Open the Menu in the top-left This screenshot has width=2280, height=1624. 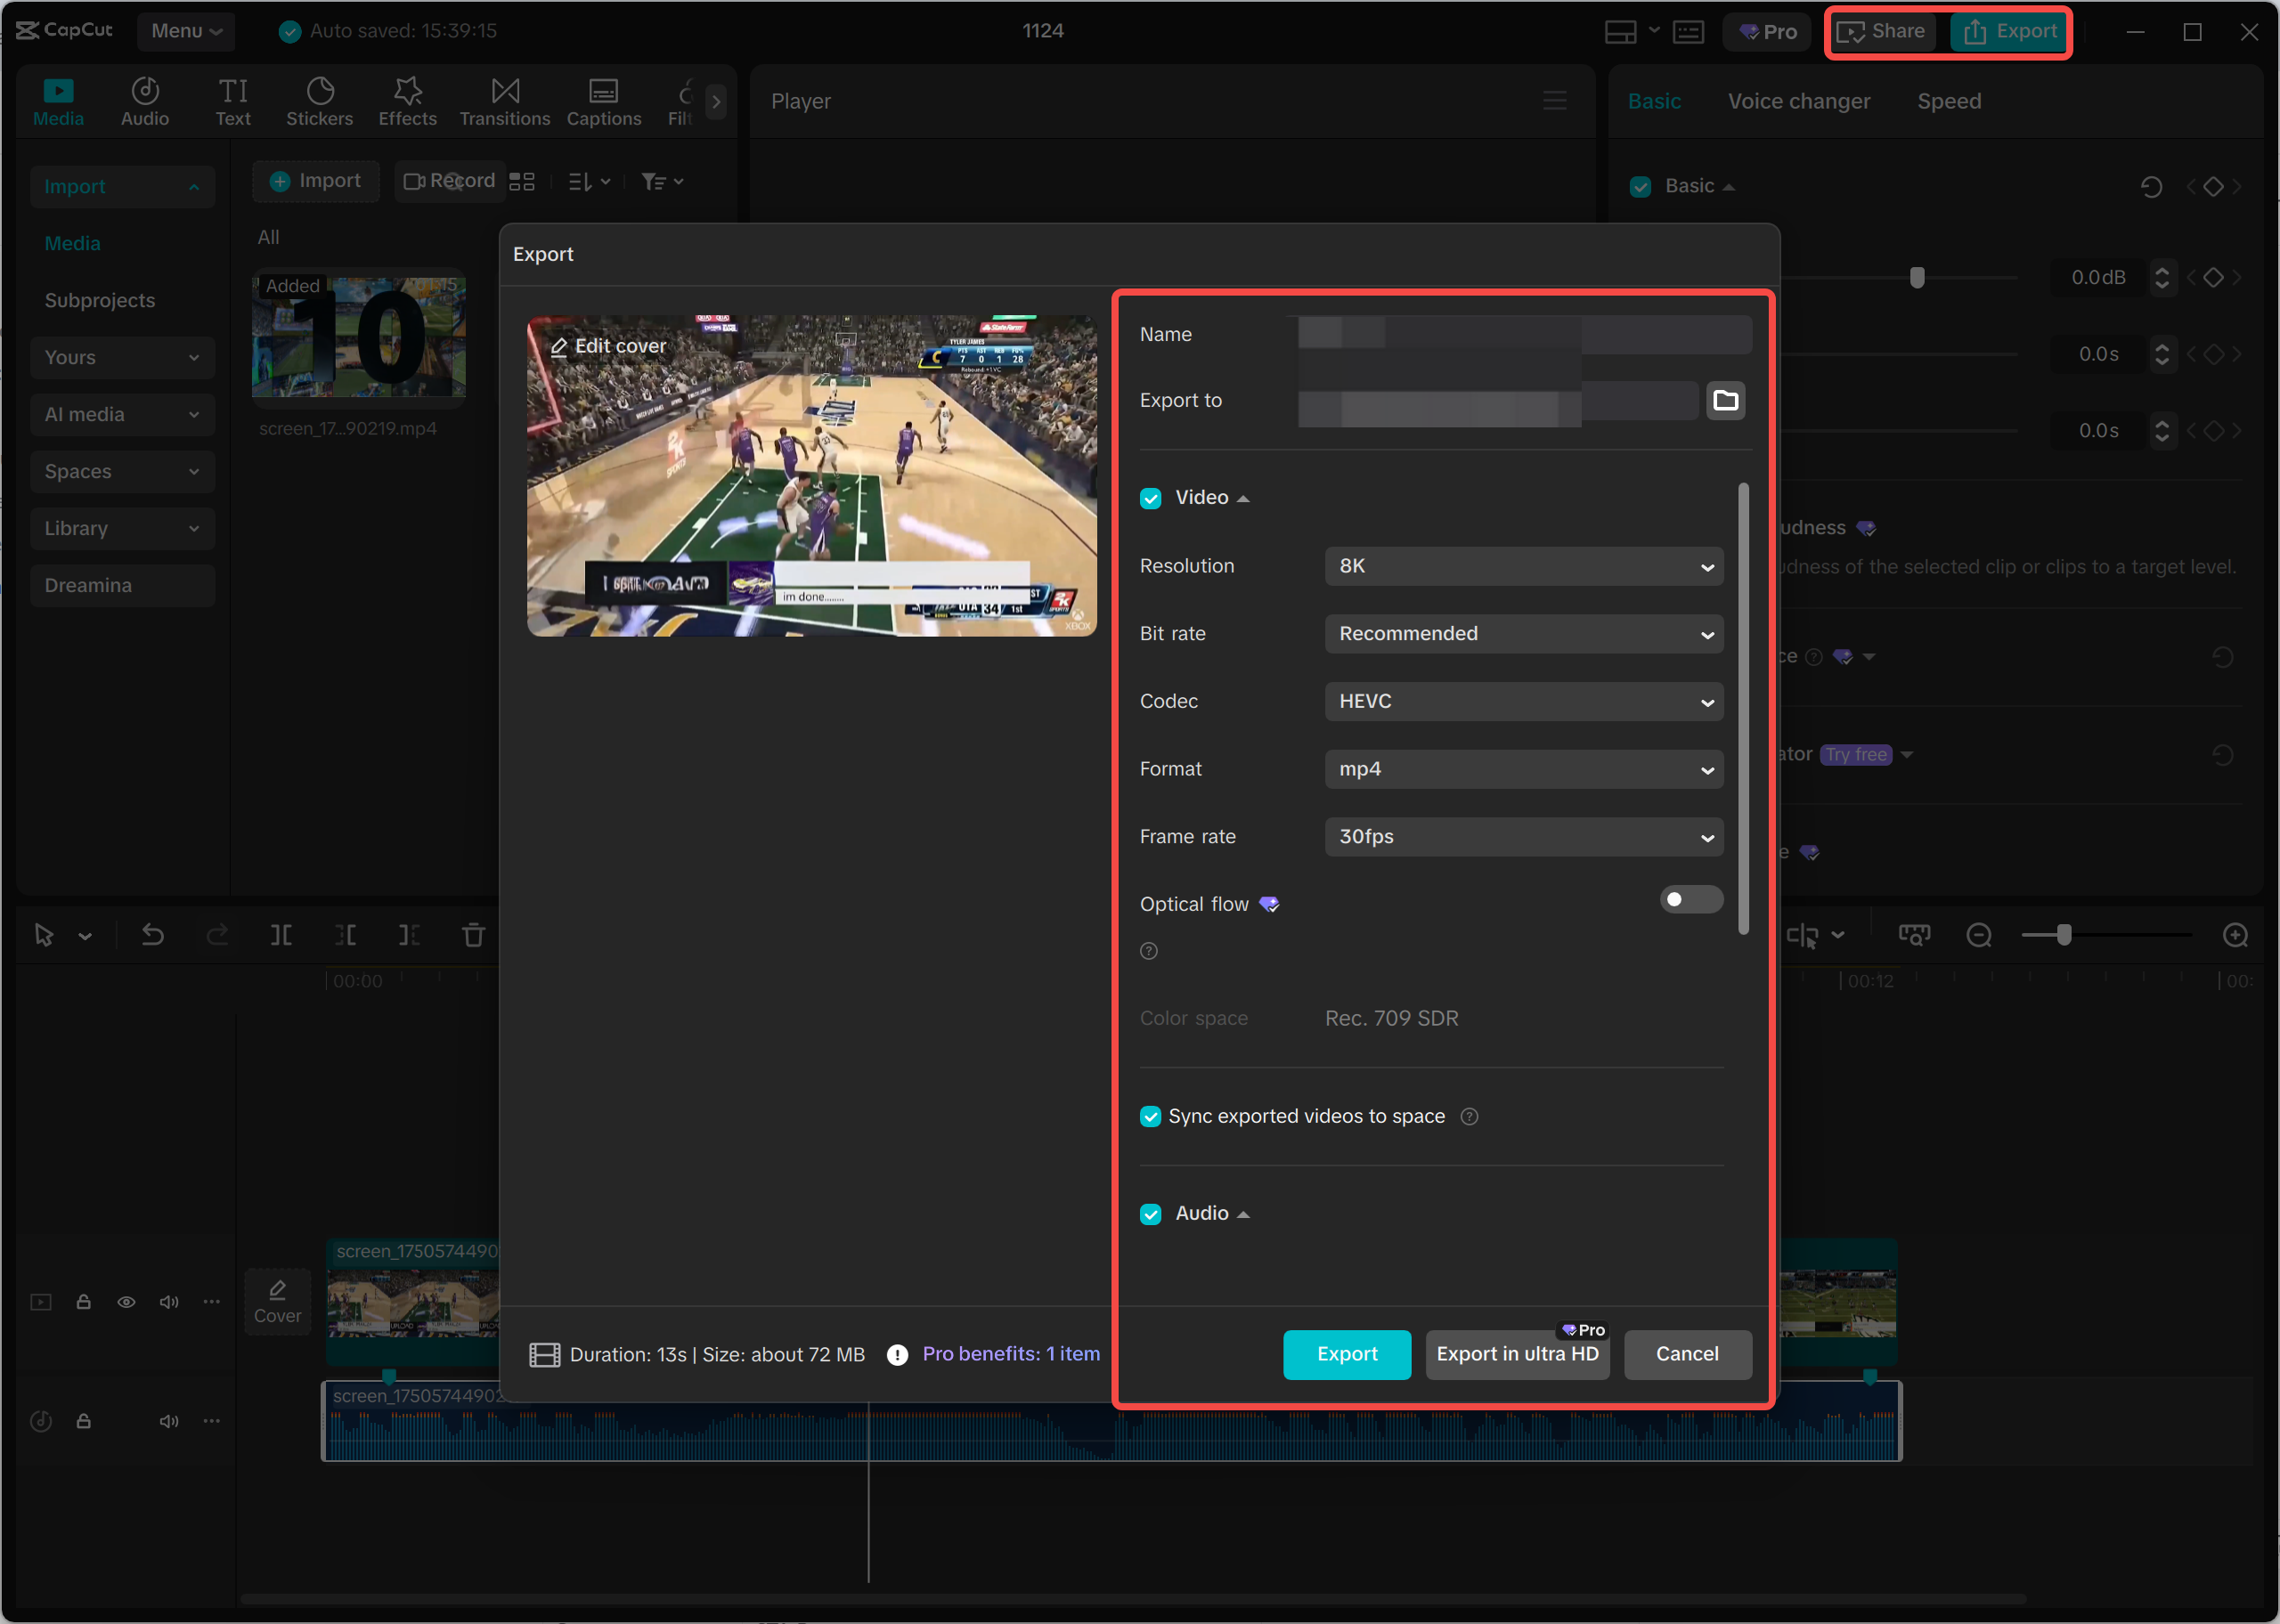pyautogui.click(x=185, y=31)
